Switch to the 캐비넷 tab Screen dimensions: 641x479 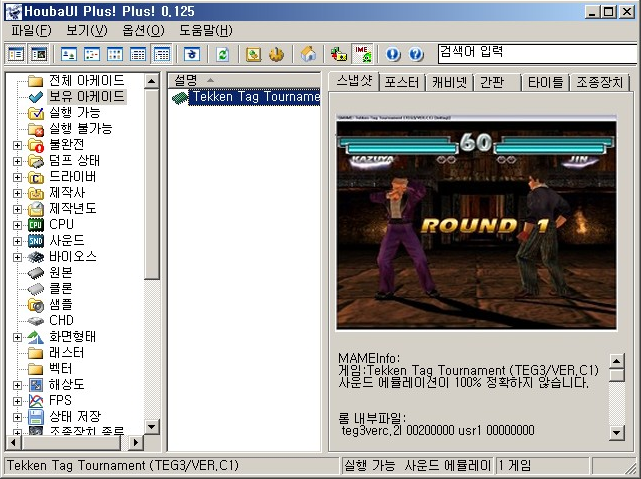point(450,83)
